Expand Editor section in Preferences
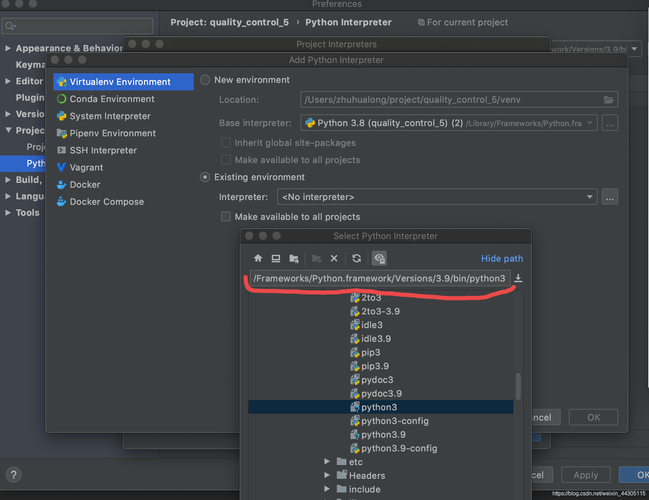 point(7,81)
